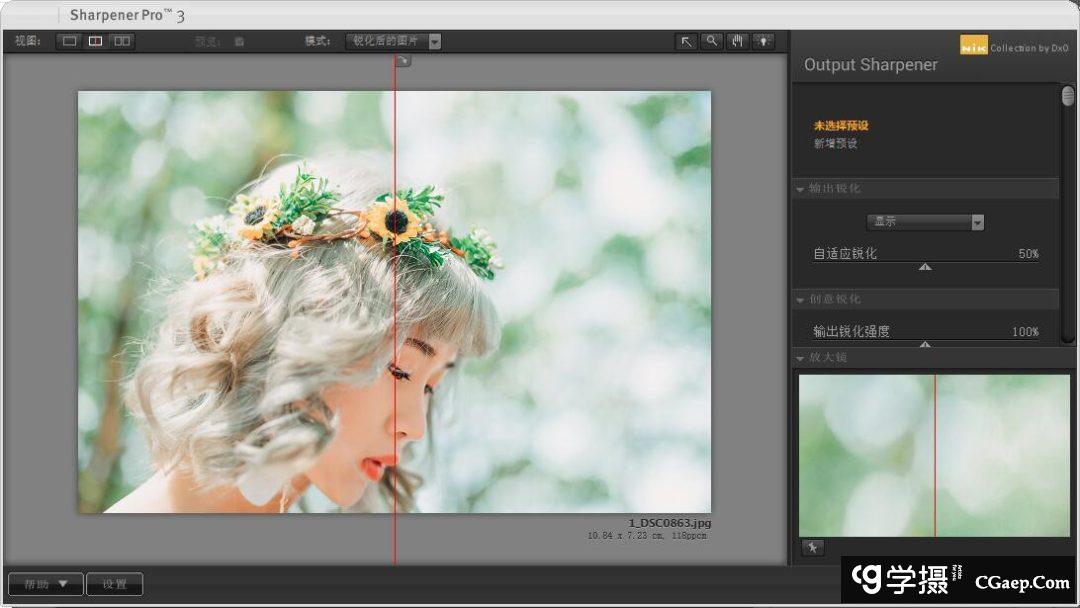Click 新增预设 to add a preset
The height and width of the screenshot is (608, 1080).
[x=835, y=144]
